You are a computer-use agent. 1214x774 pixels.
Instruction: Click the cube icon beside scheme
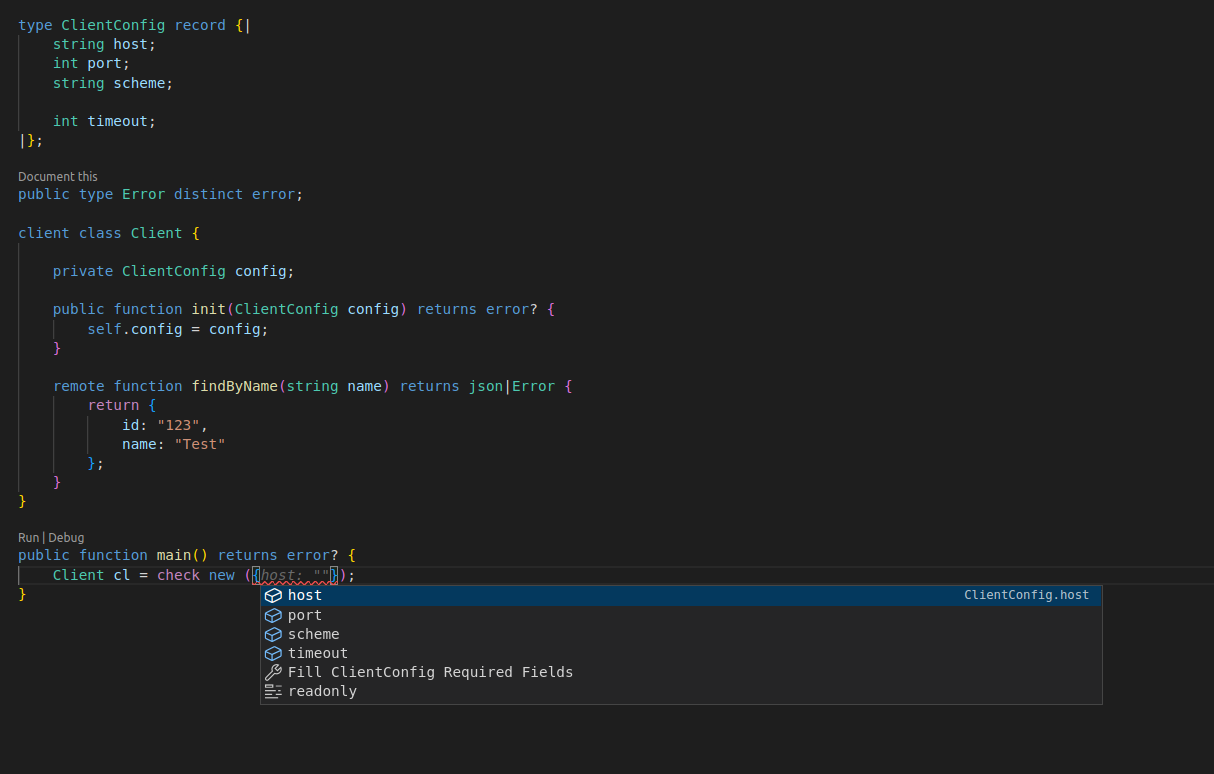tap(273, 634)
